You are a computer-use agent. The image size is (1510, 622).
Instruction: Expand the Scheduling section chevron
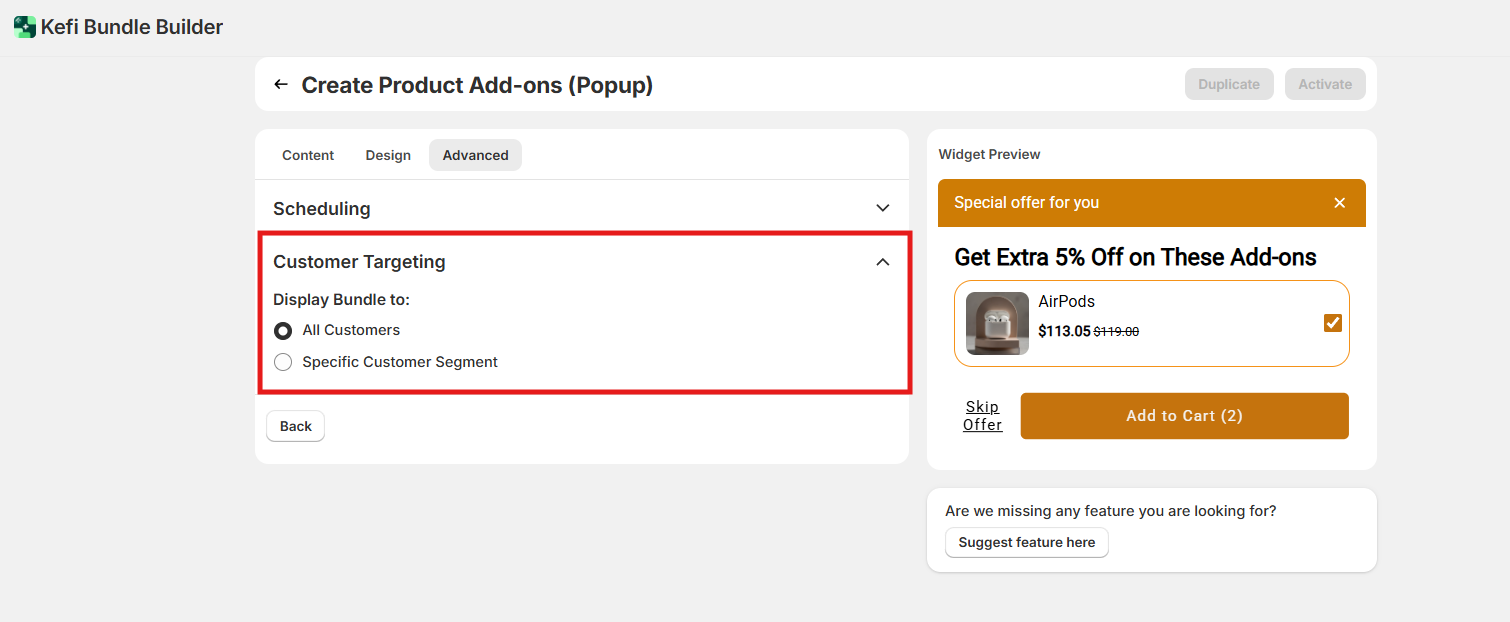coord(882,209)
